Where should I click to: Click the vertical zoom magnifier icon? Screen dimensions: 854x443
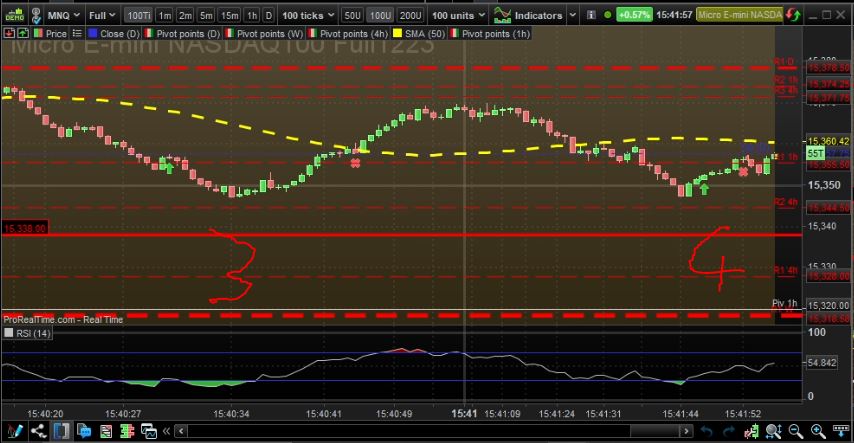click(773, 432)
